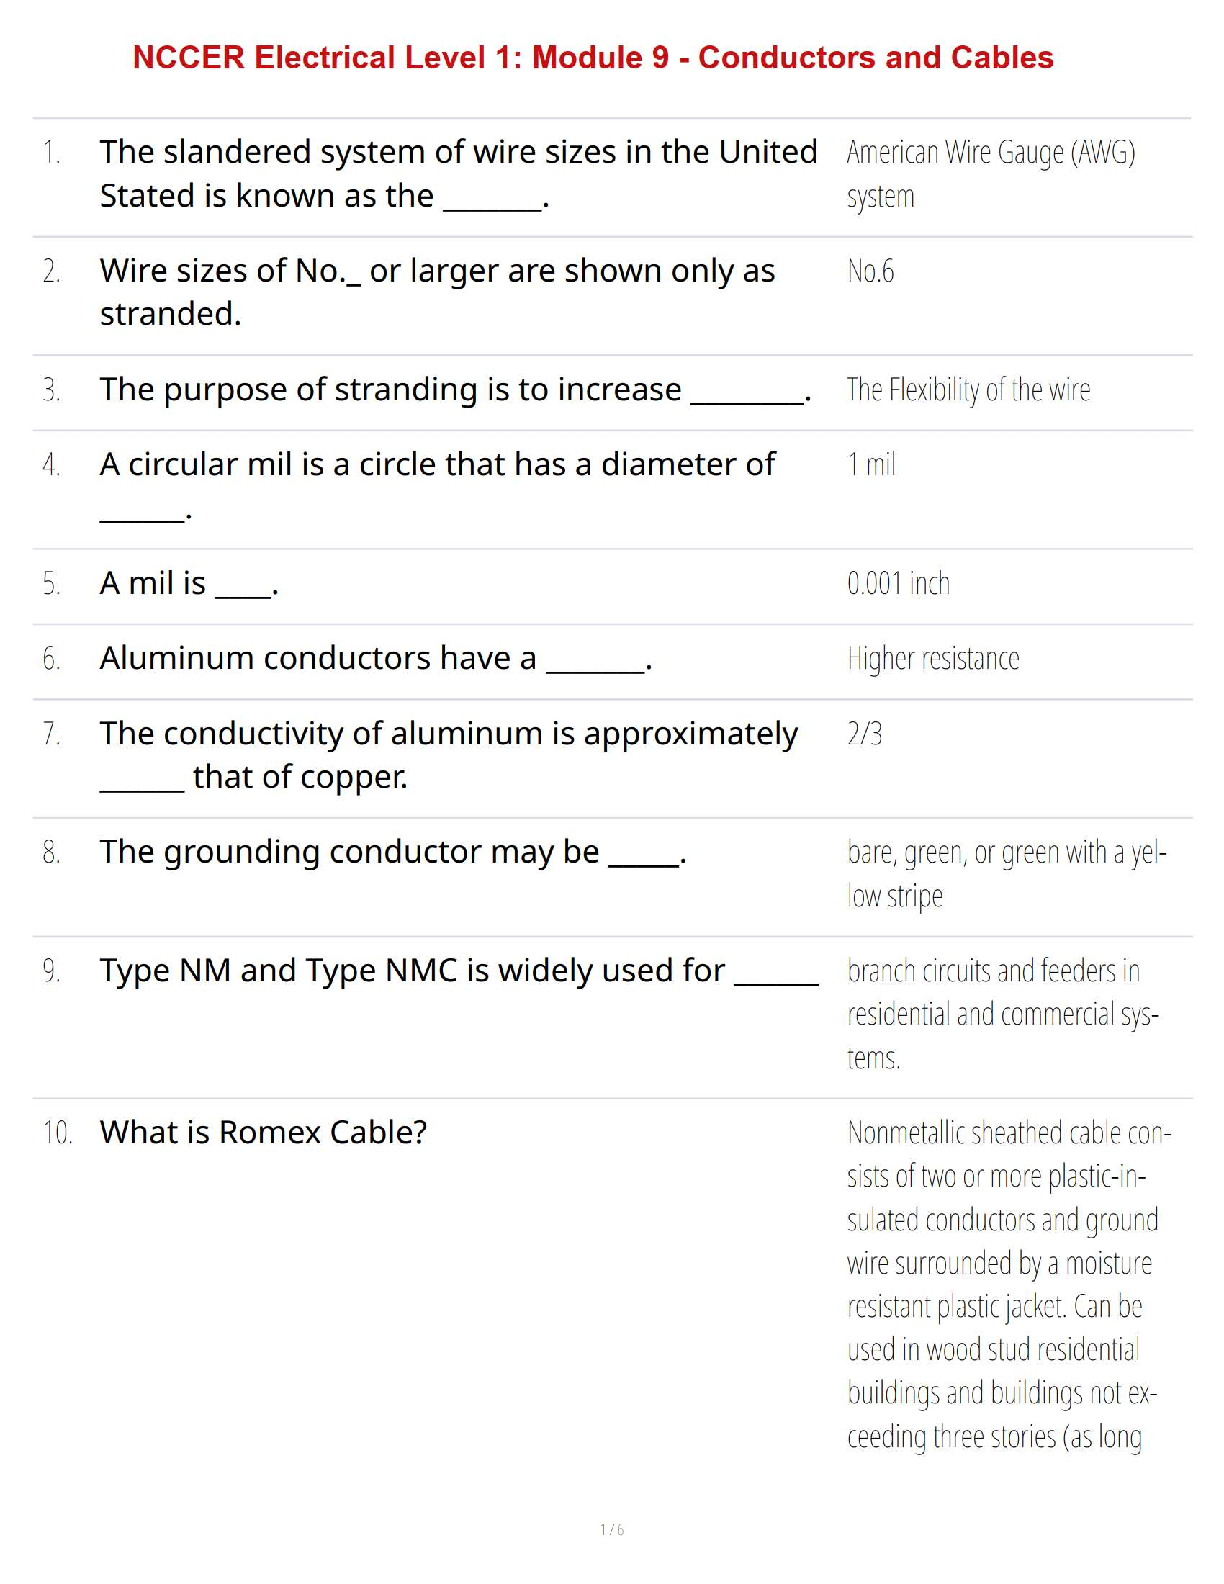Select the bare, green, or yellow stripe answer
The width and height of the screenshot is (1224, 1584).
[x=1005, y=874]
